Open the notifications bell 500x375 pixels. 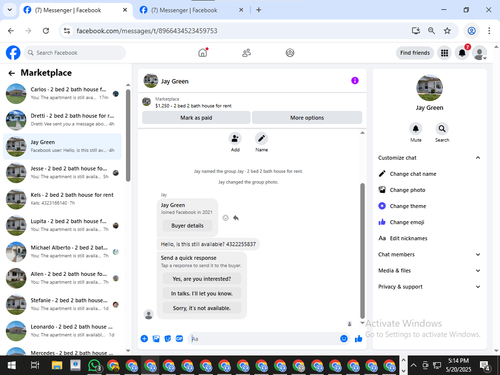(462, 53)
